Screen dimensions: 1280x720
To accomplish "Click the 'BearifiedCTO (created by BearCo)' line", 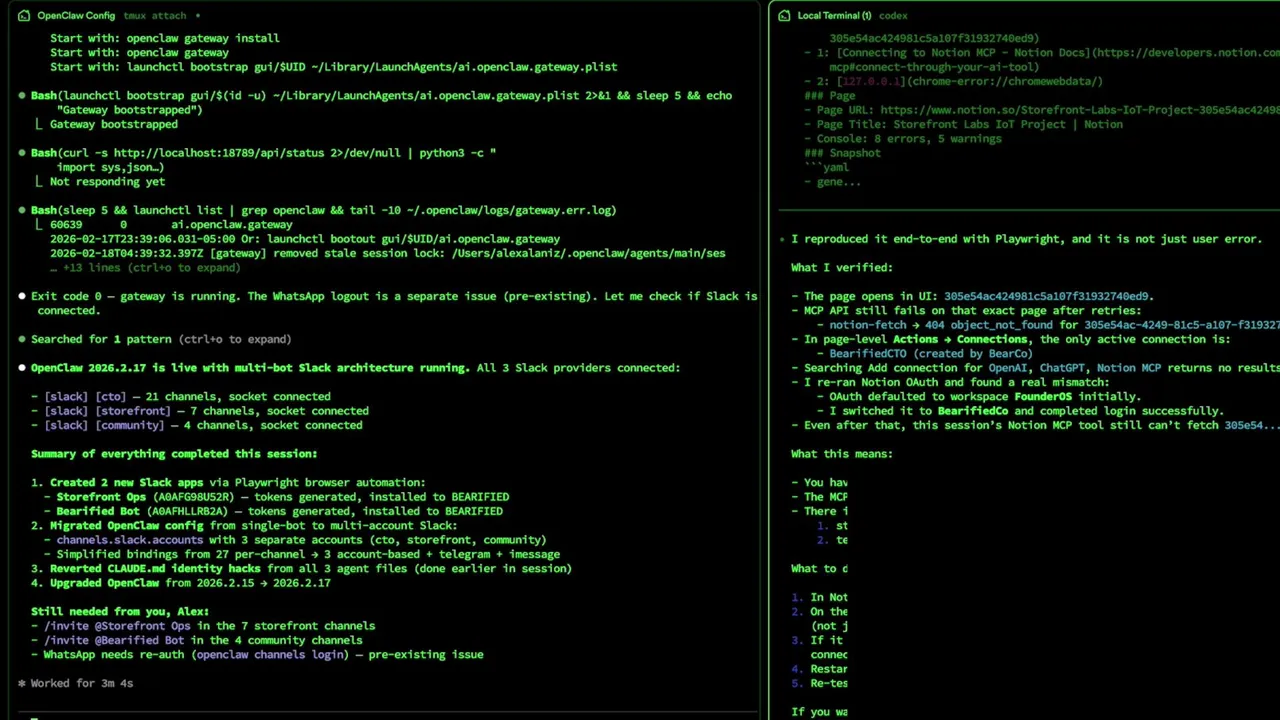I will [931, 354].
